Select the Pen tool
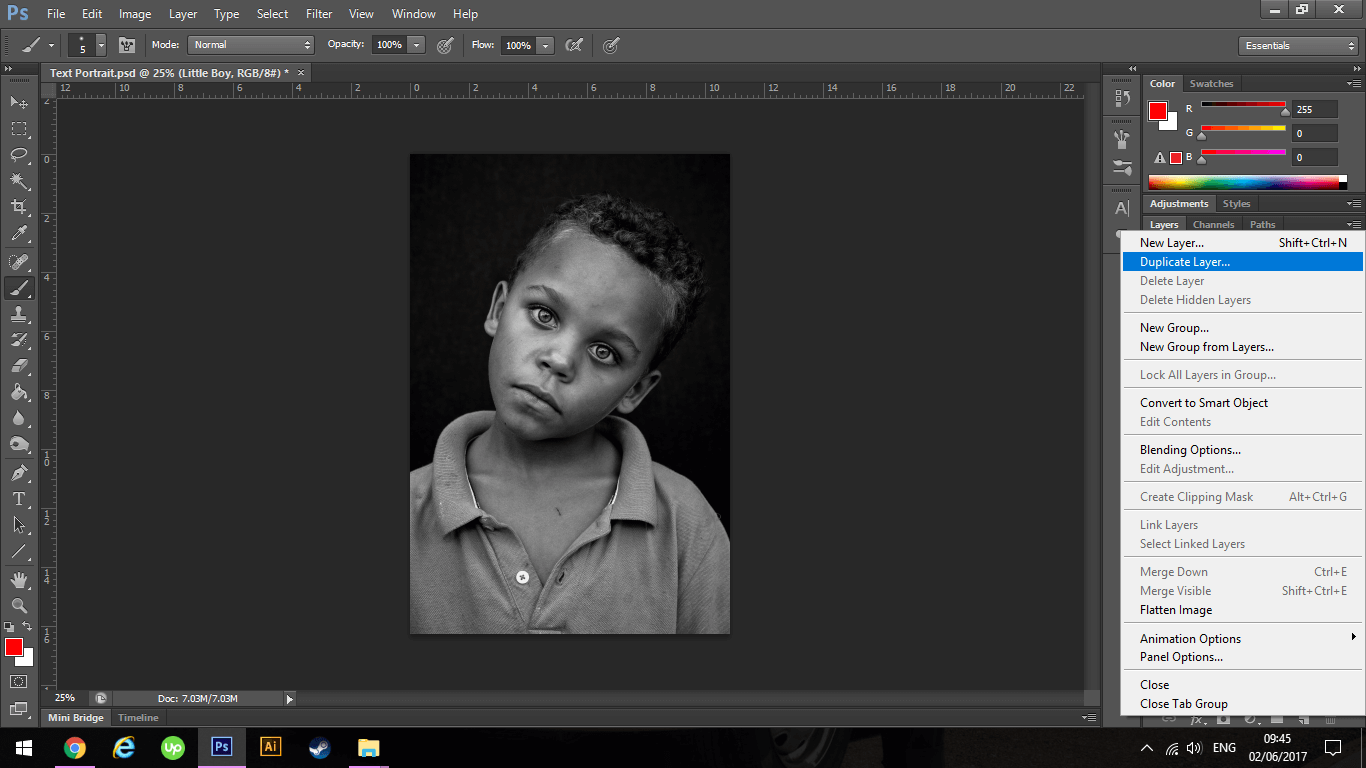 pyautogui.click(x=19, y=473)
